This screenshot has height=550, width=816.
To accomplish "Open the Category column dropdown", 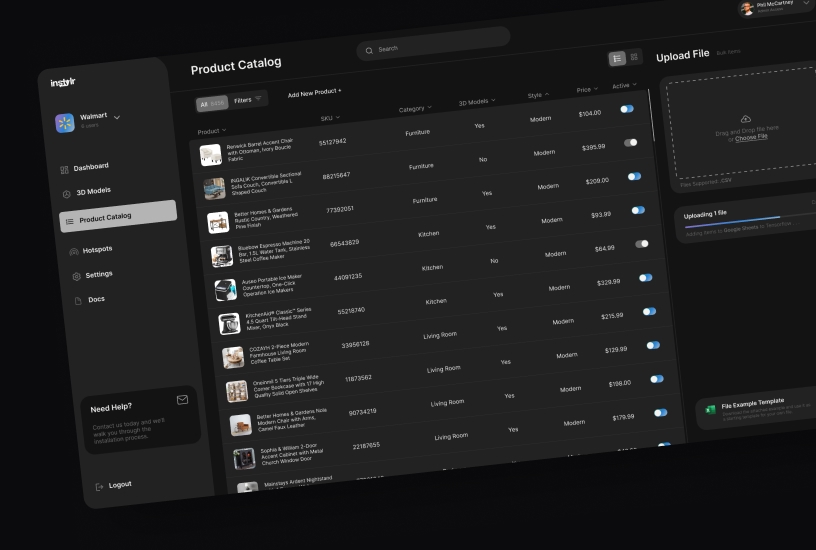I will 415,109.
